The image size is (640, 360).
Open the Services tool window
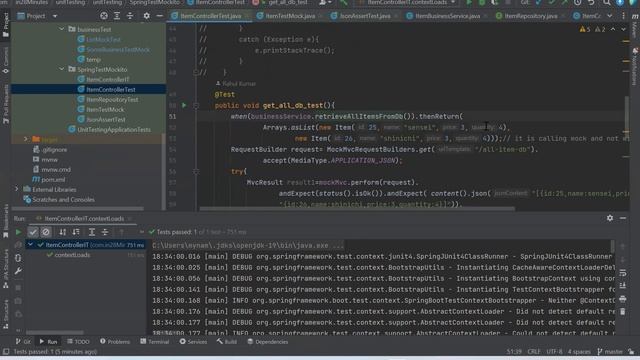[x=193, y=341]
